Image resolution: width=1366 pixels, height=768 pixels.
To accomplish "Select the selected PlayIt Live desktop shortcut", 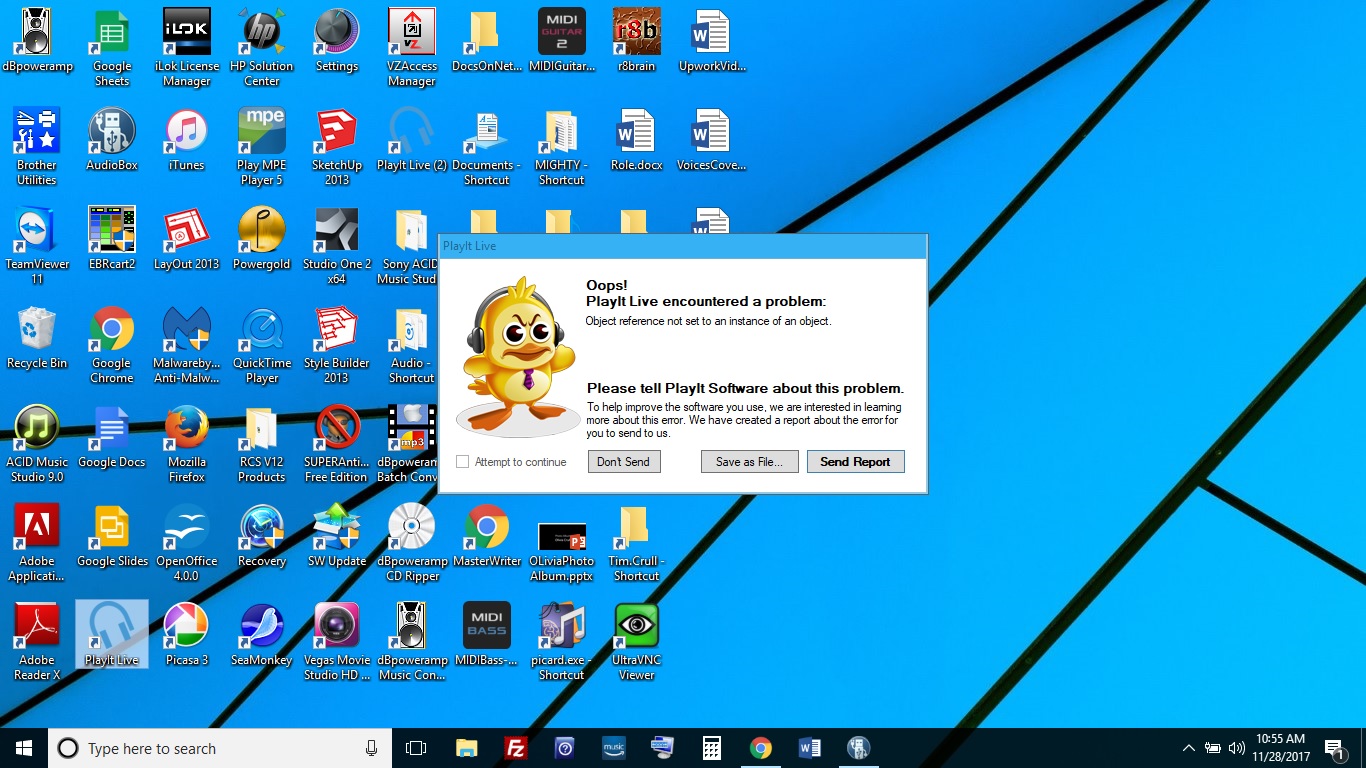I will (112, 634).
